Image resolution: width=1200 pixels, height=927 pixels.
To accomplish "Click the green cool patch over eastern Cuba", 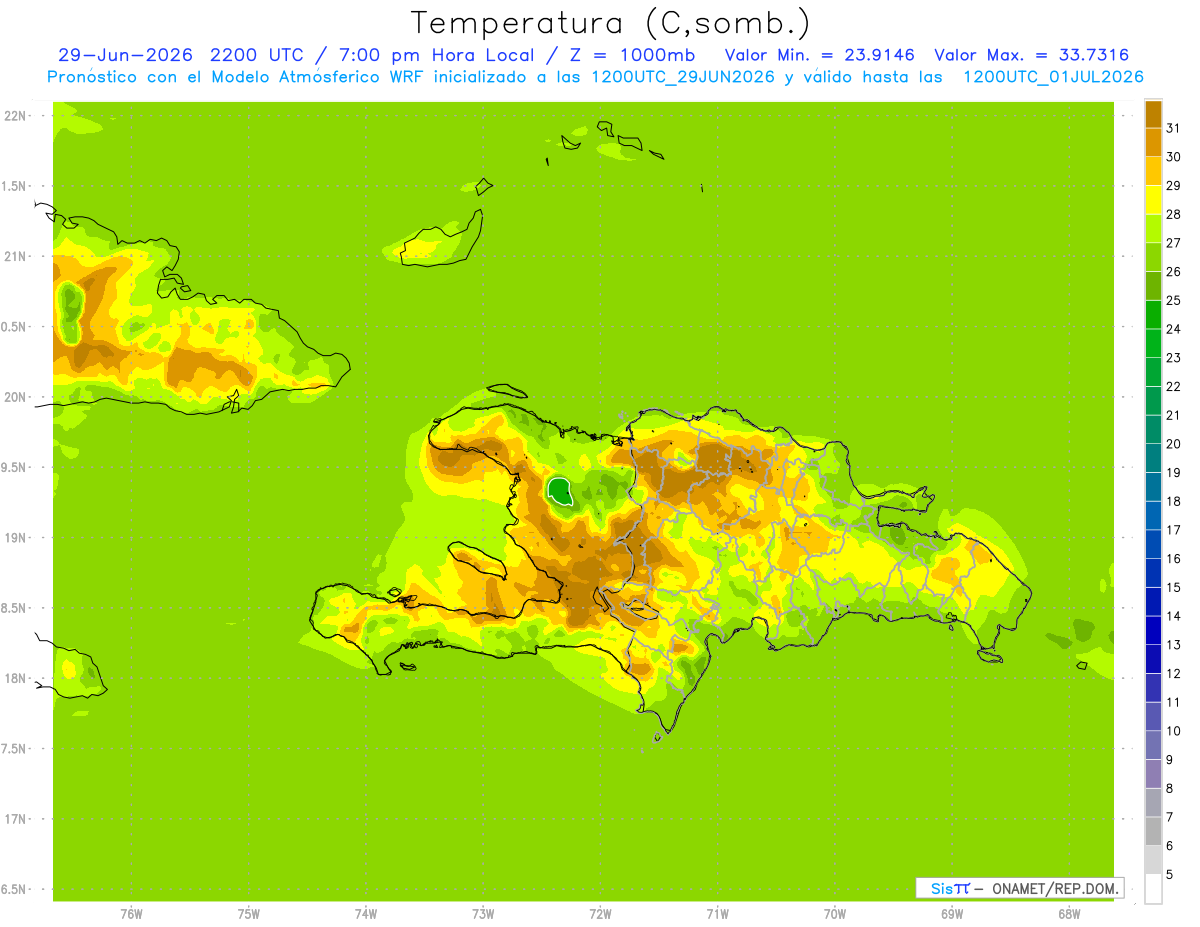I will pyautogui.click(x=70, y=311).
